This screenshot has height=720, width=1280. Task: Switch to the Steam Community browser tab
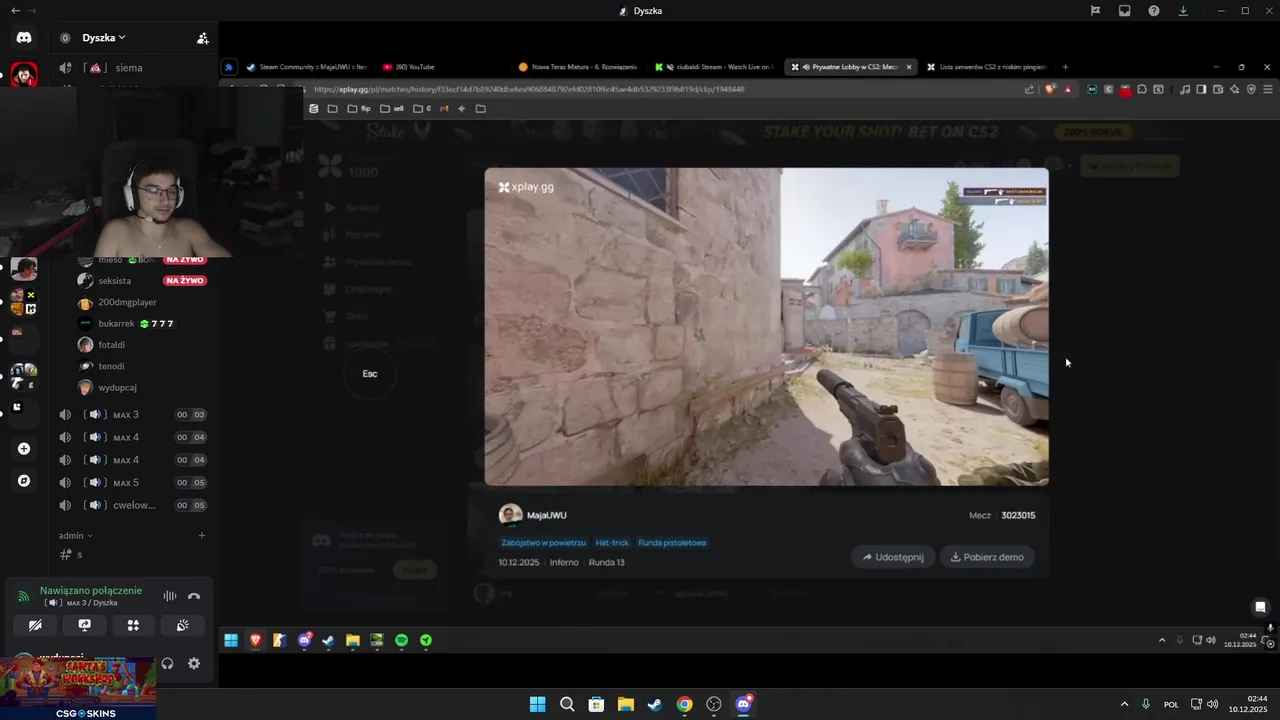tap(308, 67)
